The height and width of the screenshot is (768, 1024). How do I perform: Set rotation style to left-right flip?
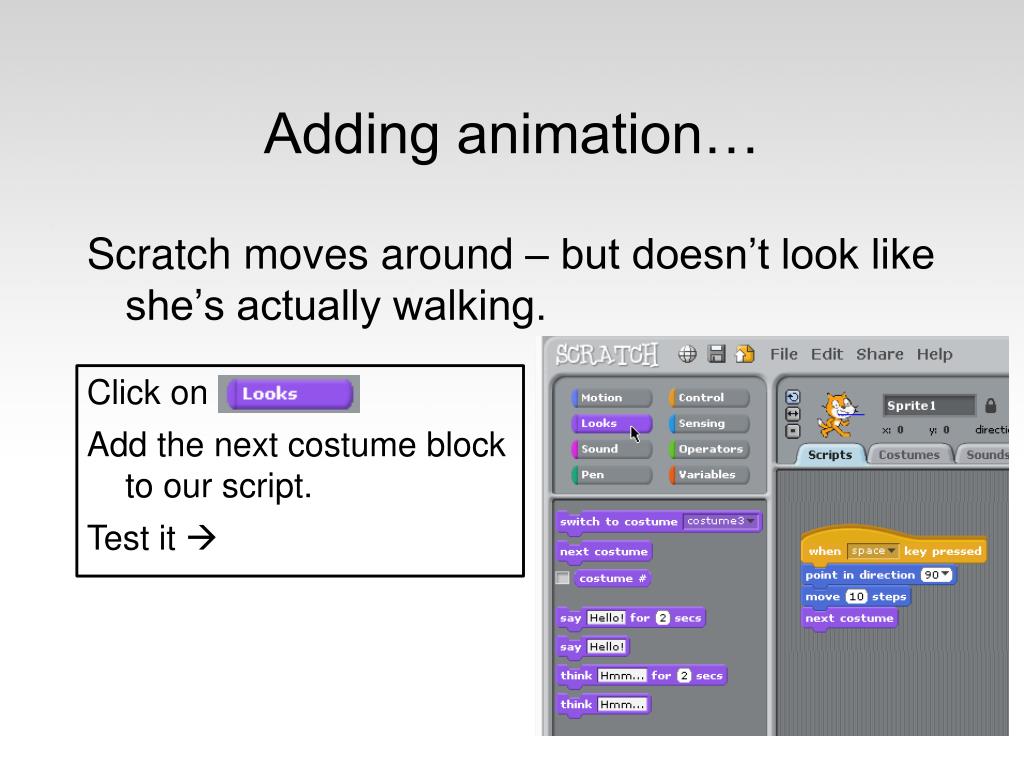(792, 414)
